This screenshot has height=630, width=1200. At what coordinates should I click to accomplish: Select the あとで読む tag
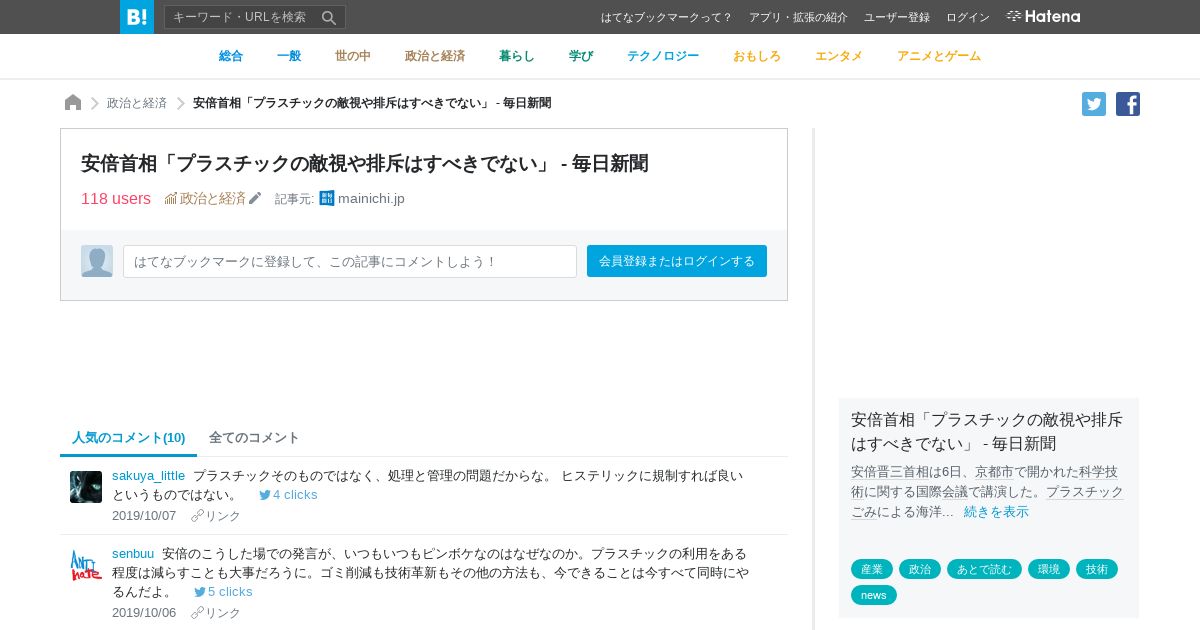pyautogui.click(x=984, y=569)
